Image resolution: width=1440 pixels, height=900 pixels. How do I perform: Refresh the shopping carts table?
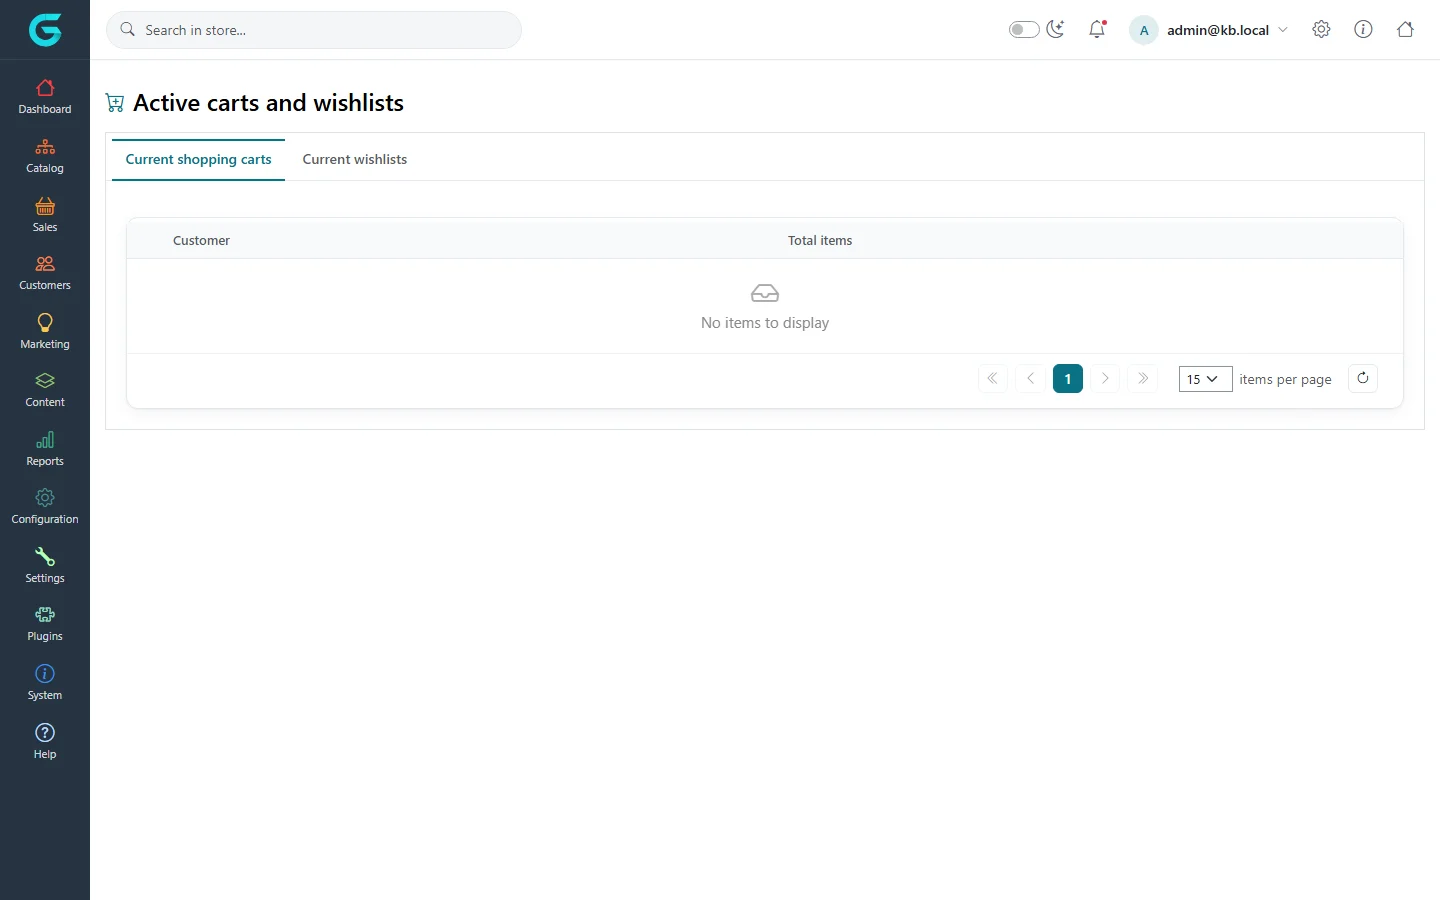[1363, 378]
